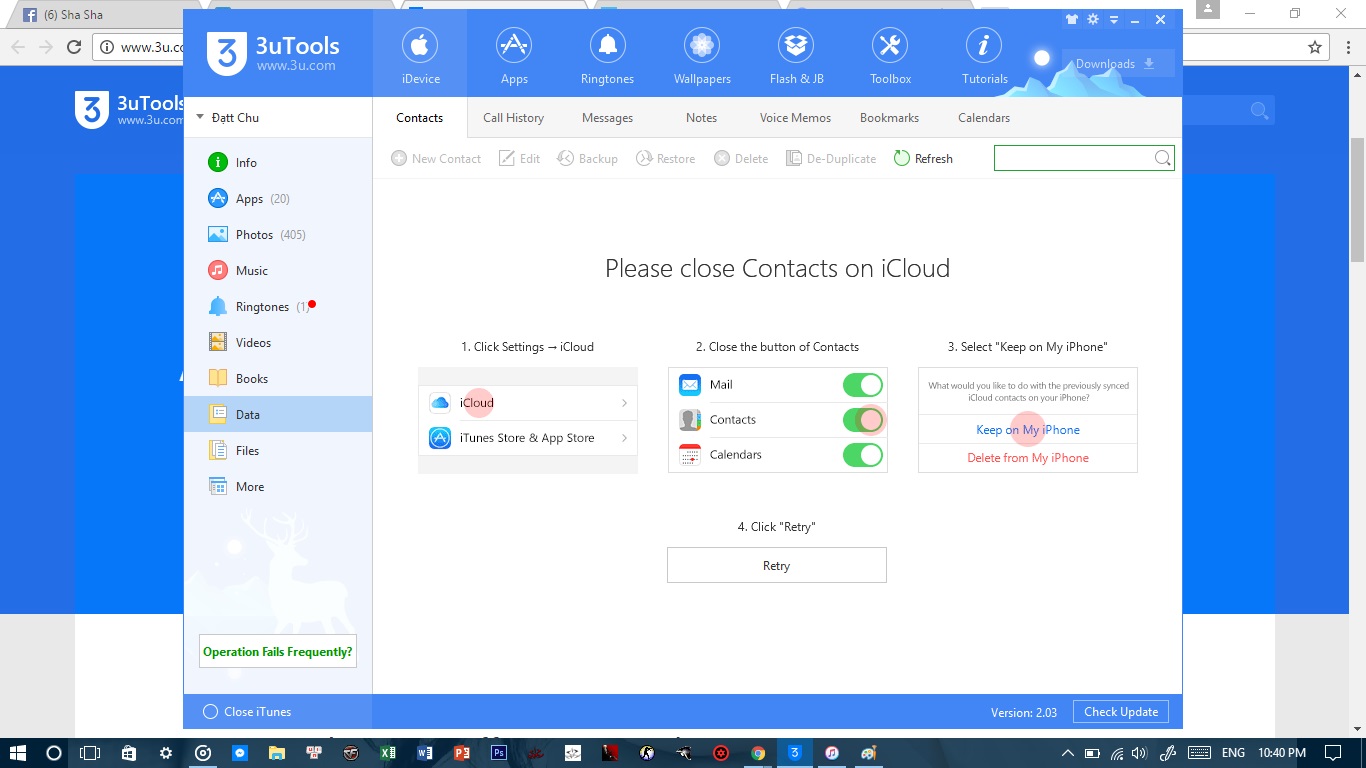Switch to the Contacts tab
Viewport: 1366px width, 768px height.
point(419,117)
